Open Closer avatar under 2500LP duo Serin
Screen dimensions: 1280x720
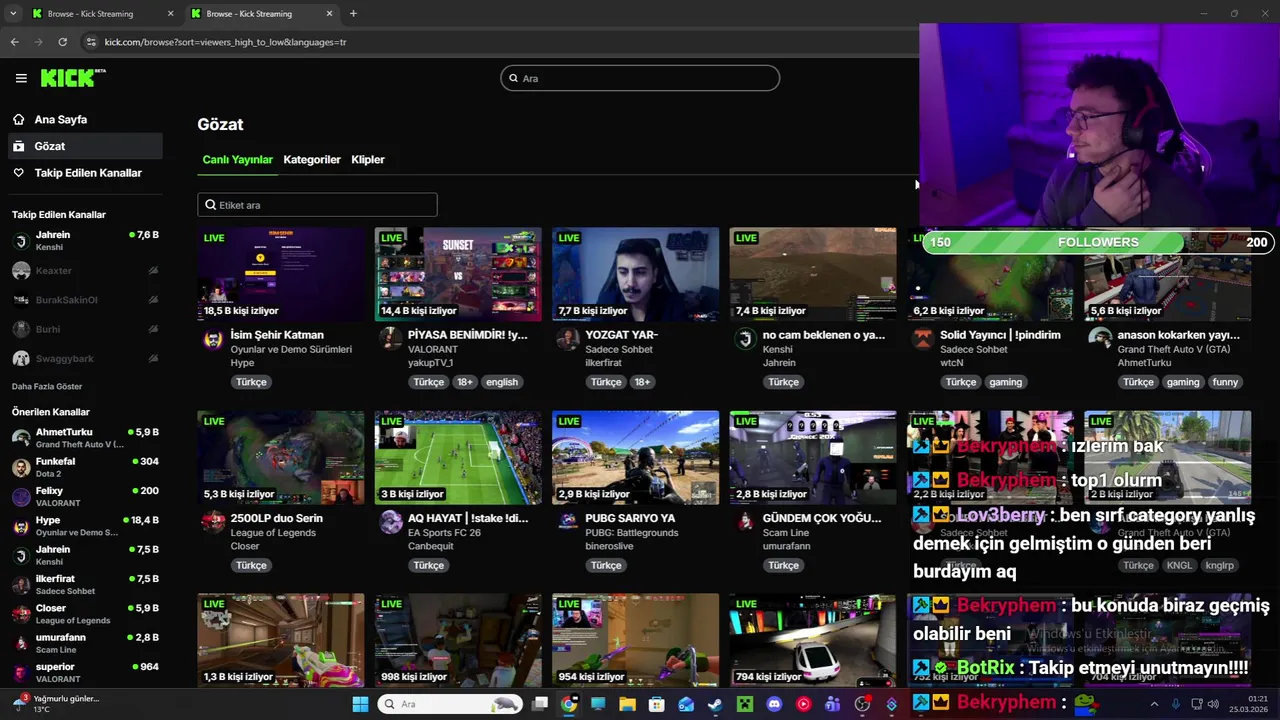[x=213, y=522]
